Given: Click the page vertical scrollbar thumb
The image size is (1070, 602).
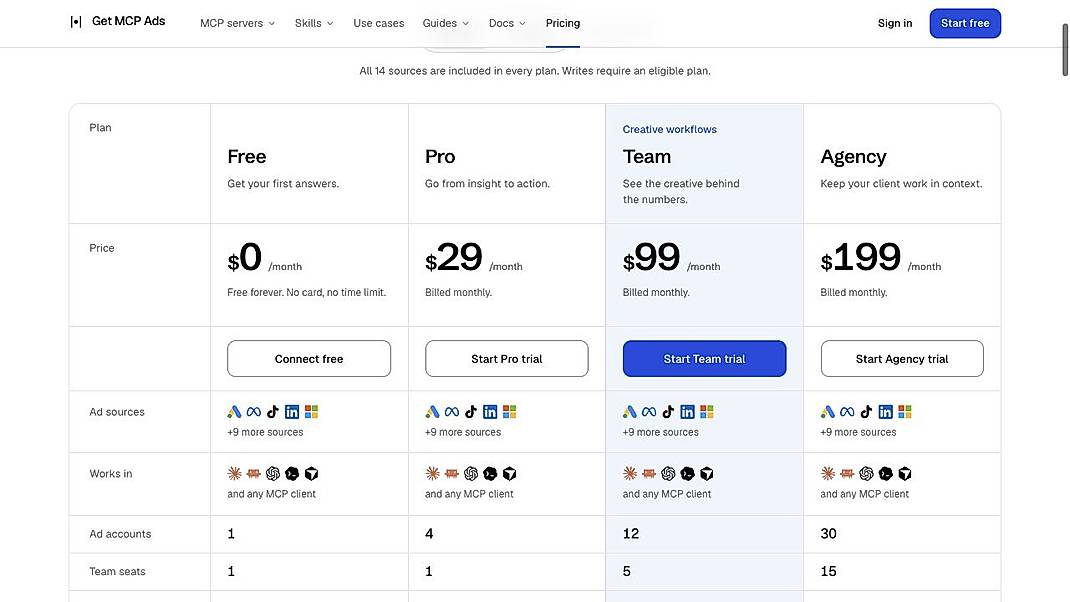Looking at the screenshot, I should click(1065, 51).
